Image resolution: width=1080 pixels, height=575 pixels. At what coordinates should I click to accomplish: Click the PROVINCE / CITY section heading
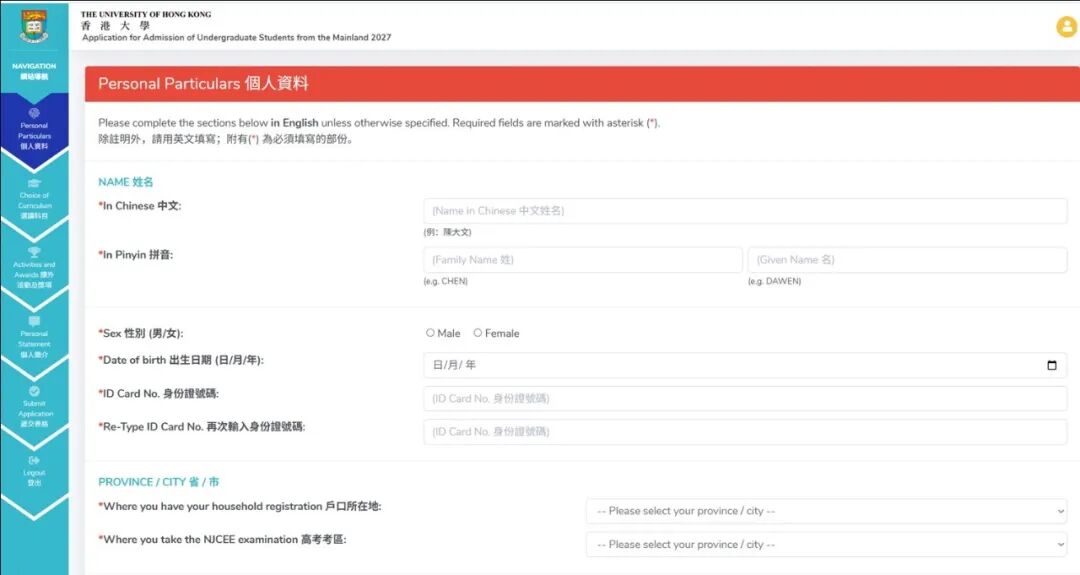pyautogui.click(x=158, y=482)
